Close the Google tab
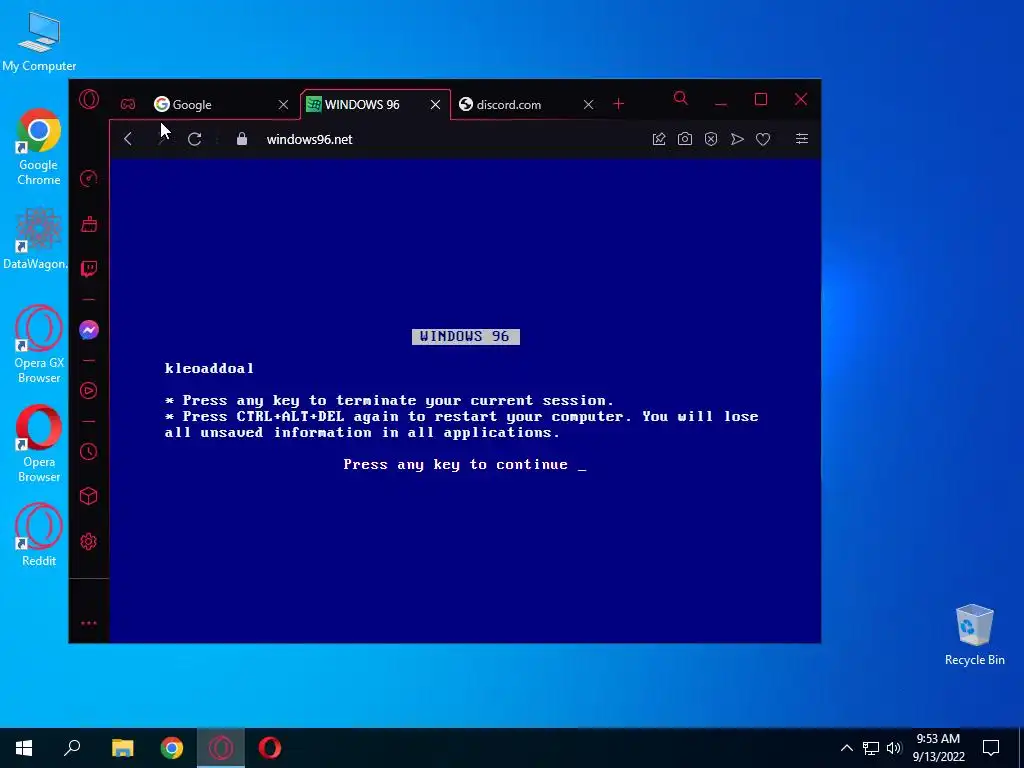Screen dimensions: 1024x768 pos(283,104)
